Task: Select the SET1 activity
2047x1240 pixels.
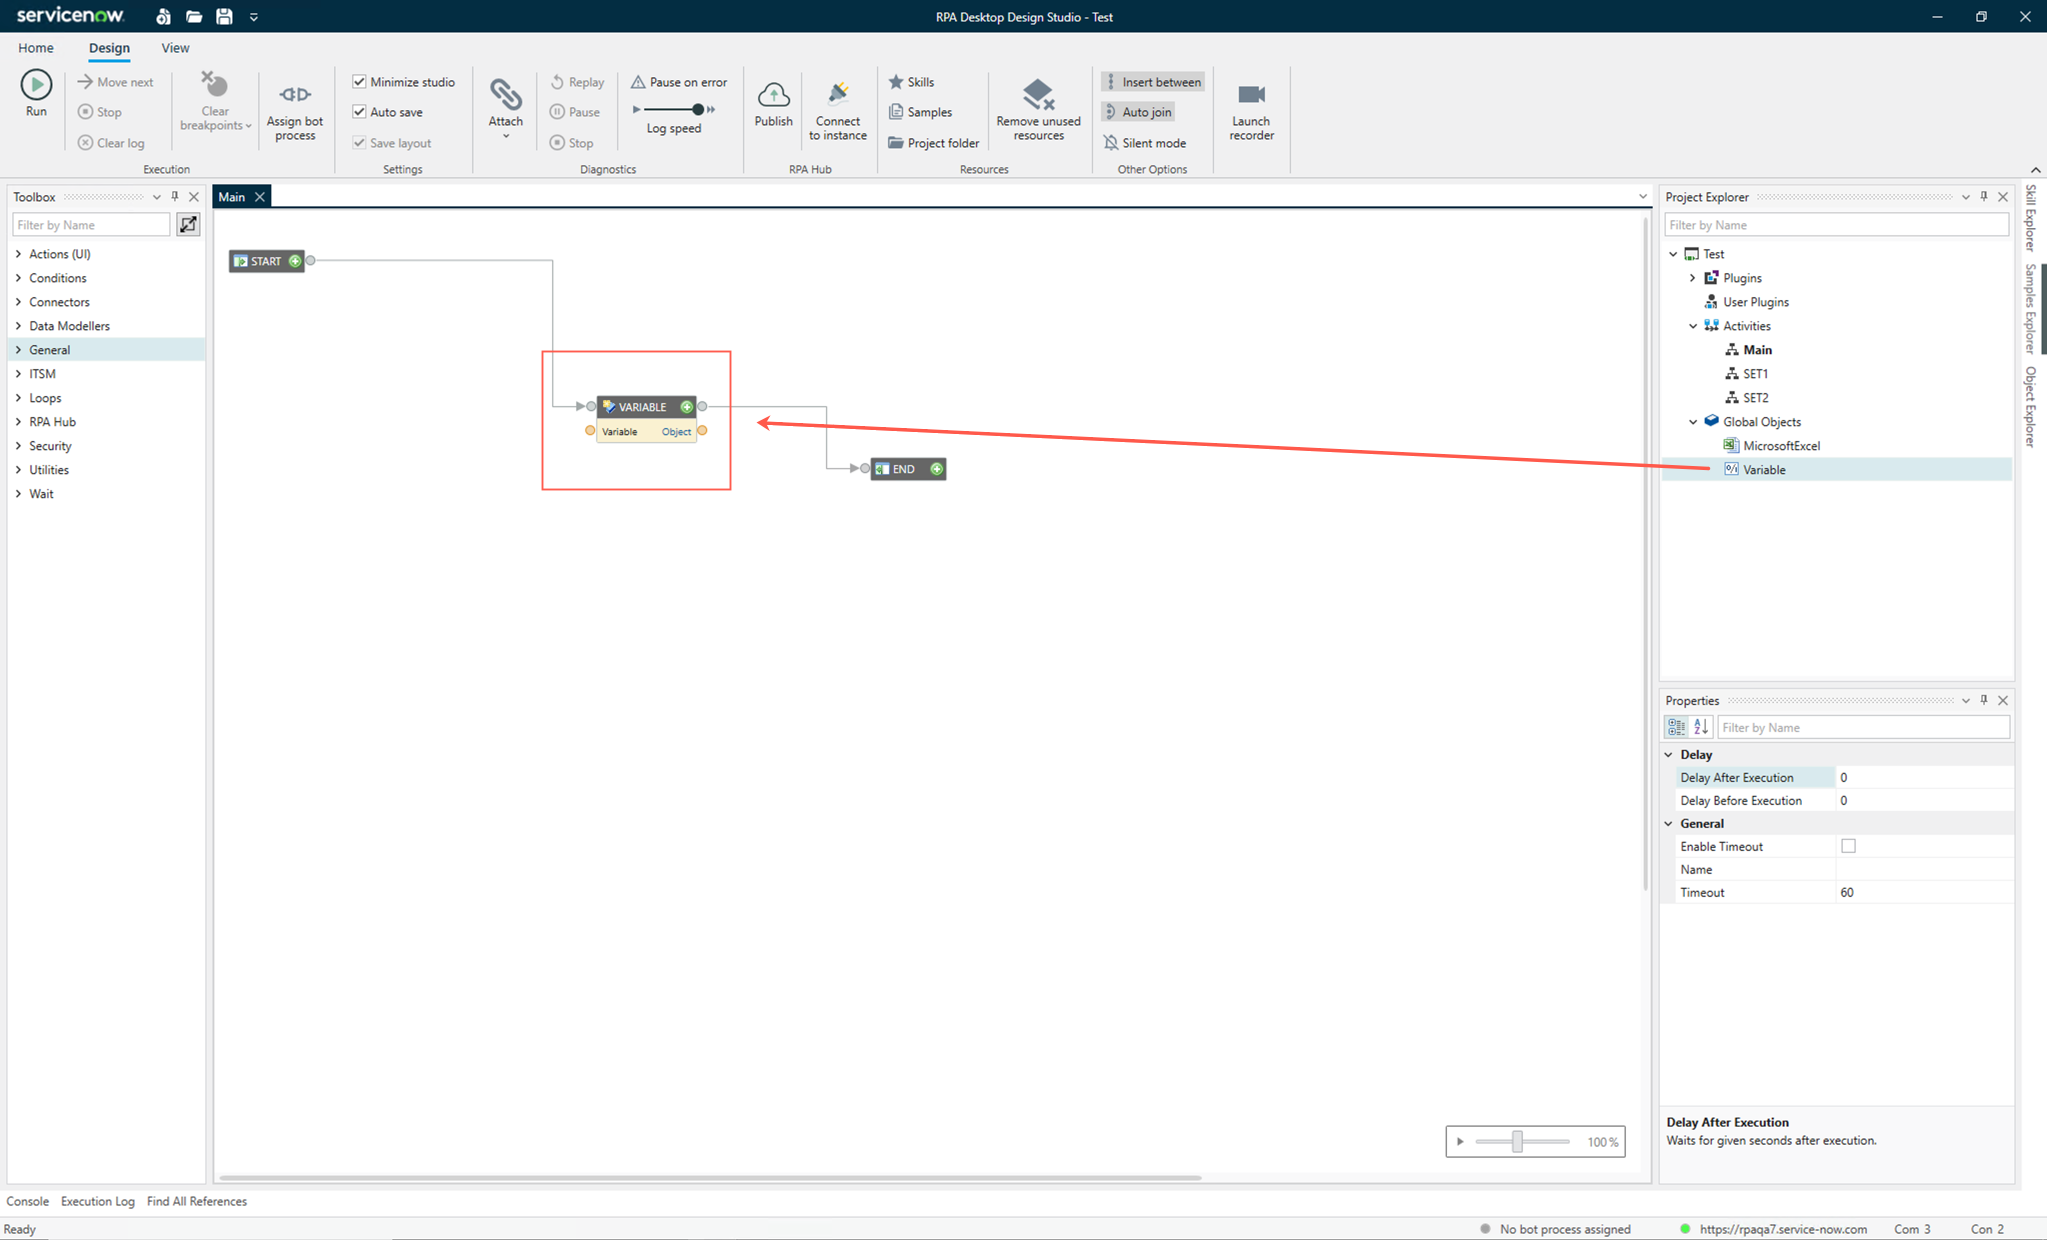Action: [x=1755, y=374]
